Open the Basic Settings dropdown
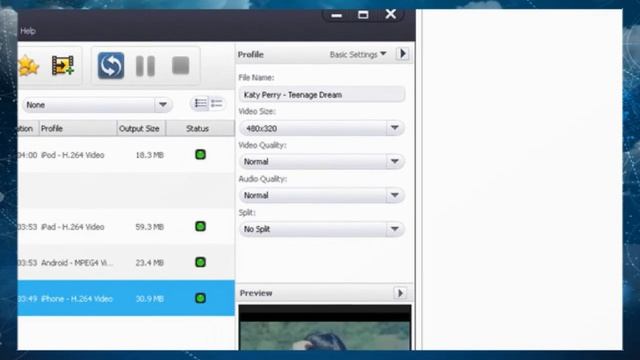This screenshot has width=640, height=360. click(358, 54)
